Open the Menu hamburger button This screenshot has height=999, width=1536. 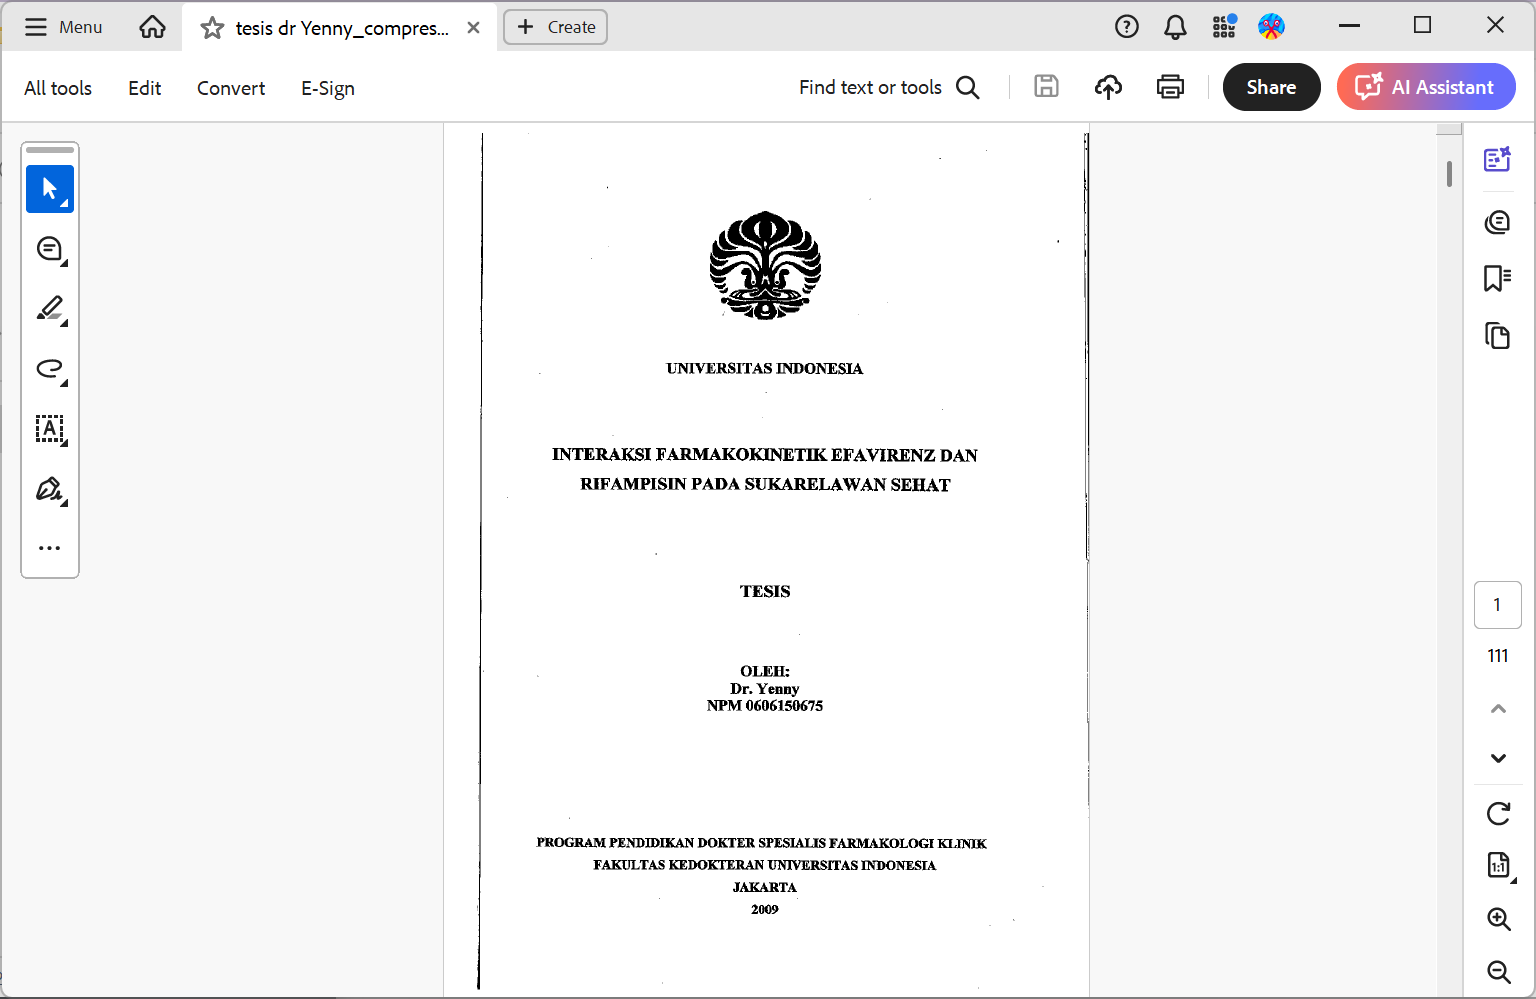[63, 27]
